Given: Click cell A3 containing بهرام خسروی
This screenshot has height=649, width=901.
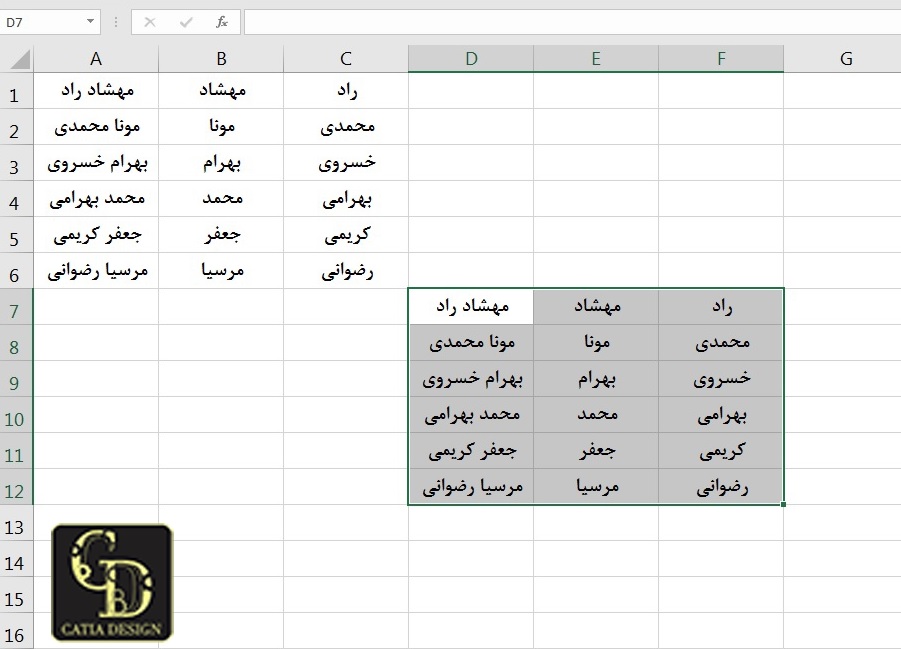Looking at the screenshot, I should pos(96,163).
